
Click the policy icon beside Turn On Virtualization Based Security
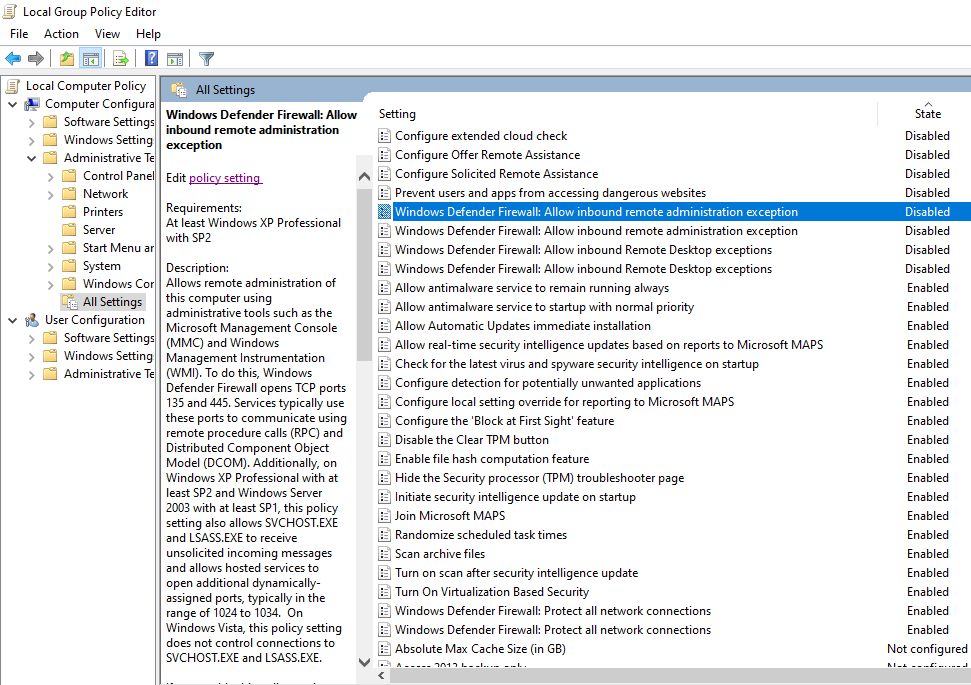[385, 591]
